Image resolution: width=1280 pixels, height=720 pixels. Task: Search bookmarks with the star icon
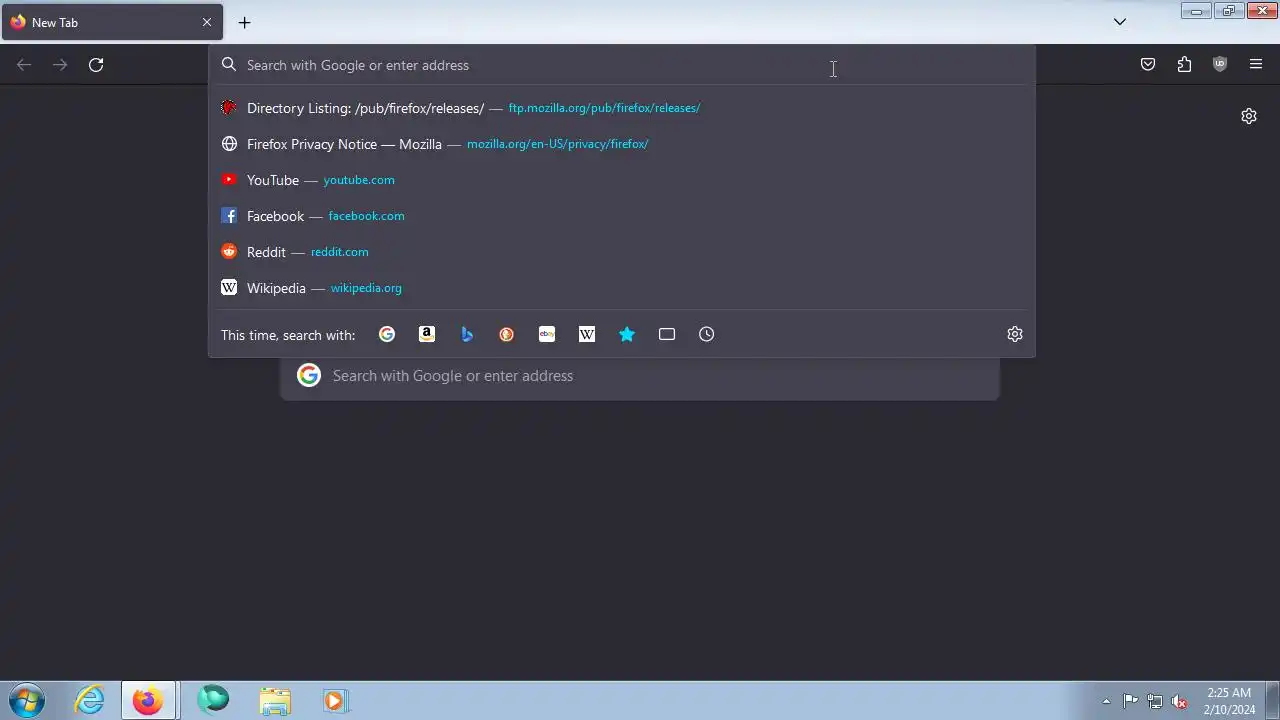[x=627, y=334]
